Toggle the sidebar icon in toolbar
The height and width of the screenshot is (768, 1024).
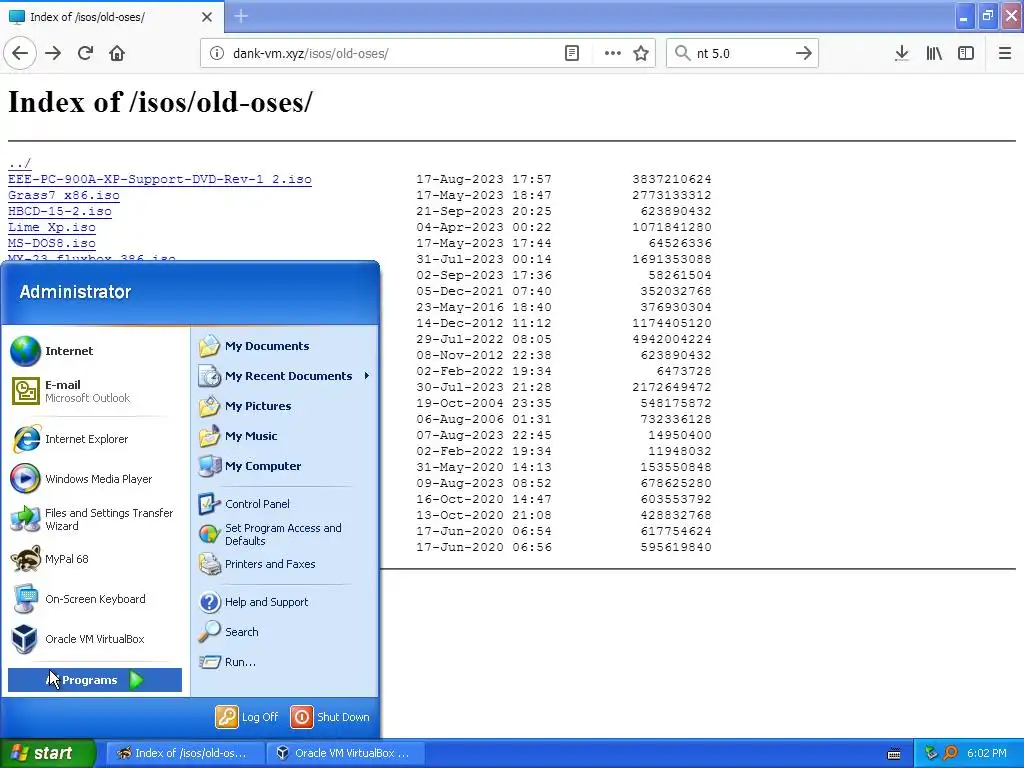click(x=966, y=53)
